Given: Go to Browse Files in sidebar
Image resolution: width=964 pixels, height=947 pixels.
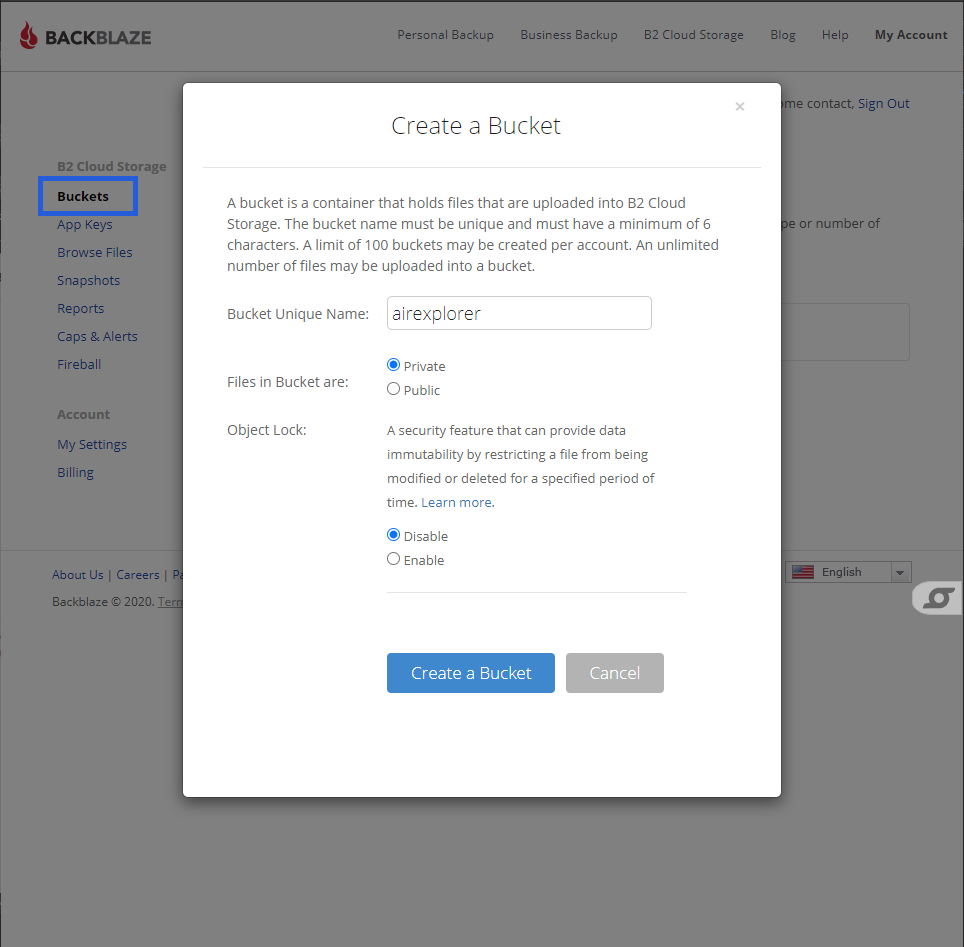Looking at the screenshot, I should (x=95, y=252).
